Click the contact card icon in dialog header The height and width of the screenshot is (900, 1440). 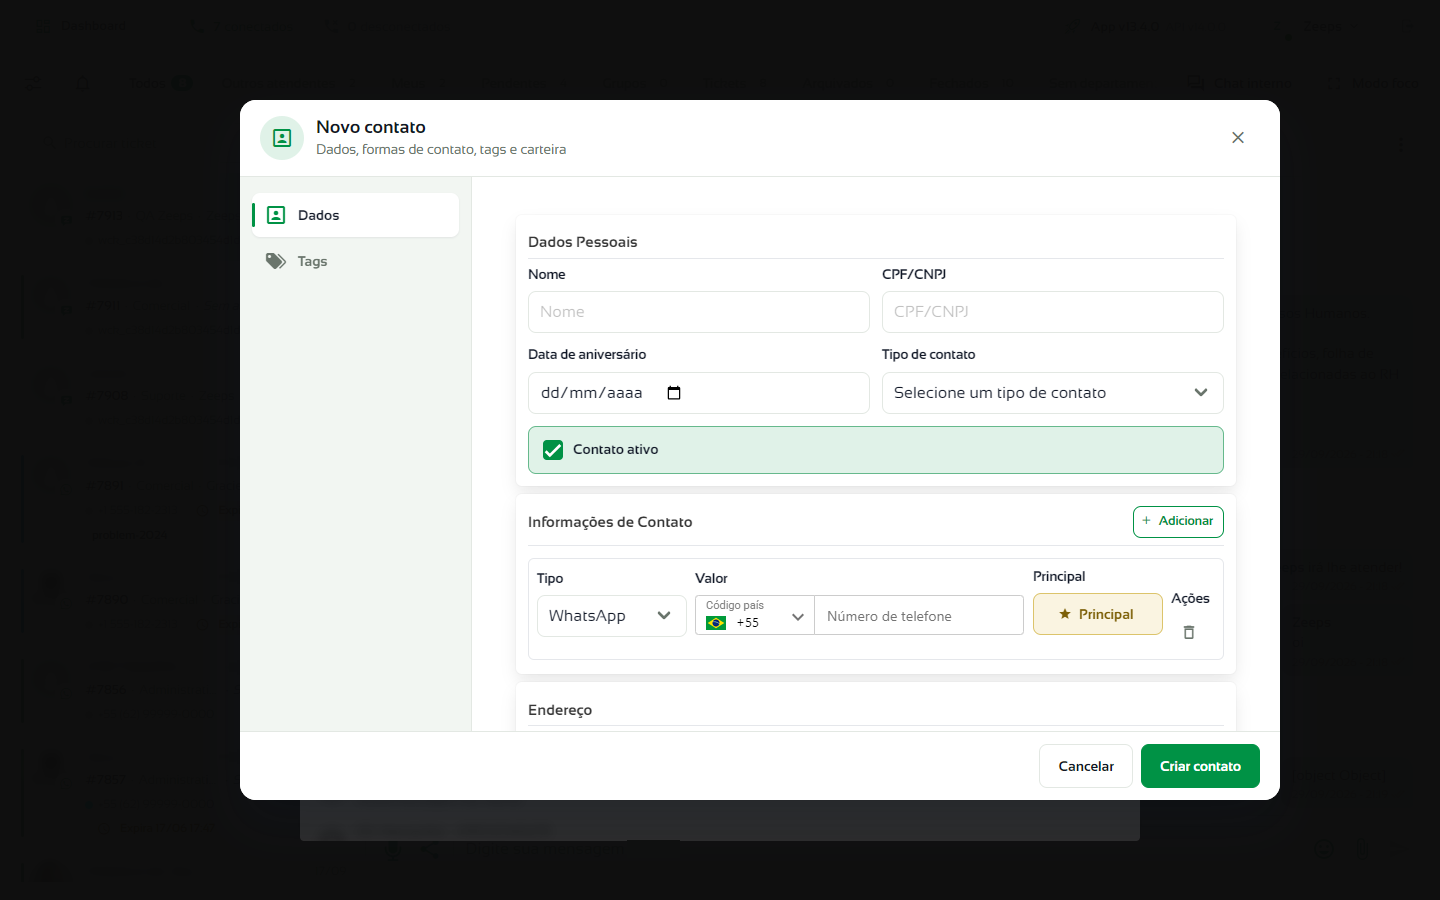click(282, 138)
